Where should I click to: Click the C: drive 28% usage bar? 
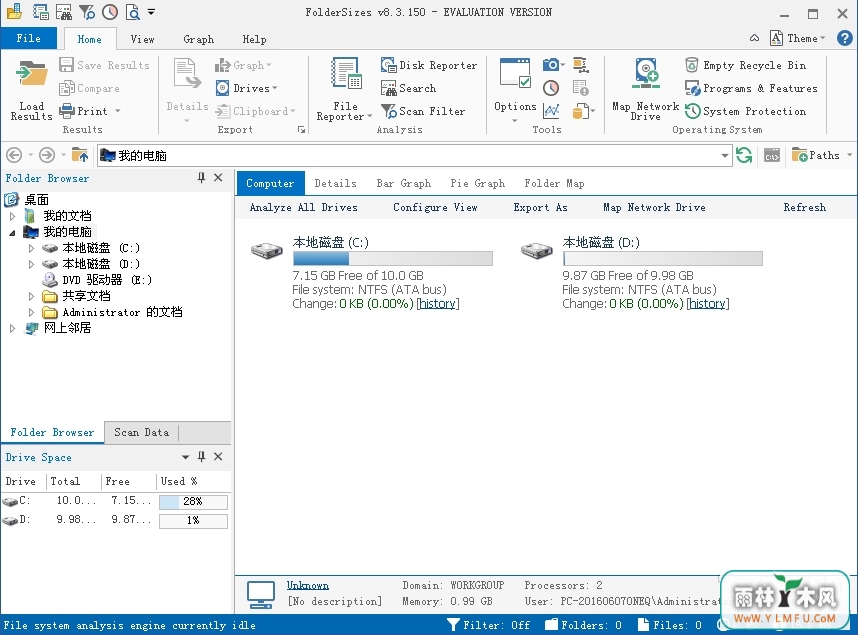(193, 501)
